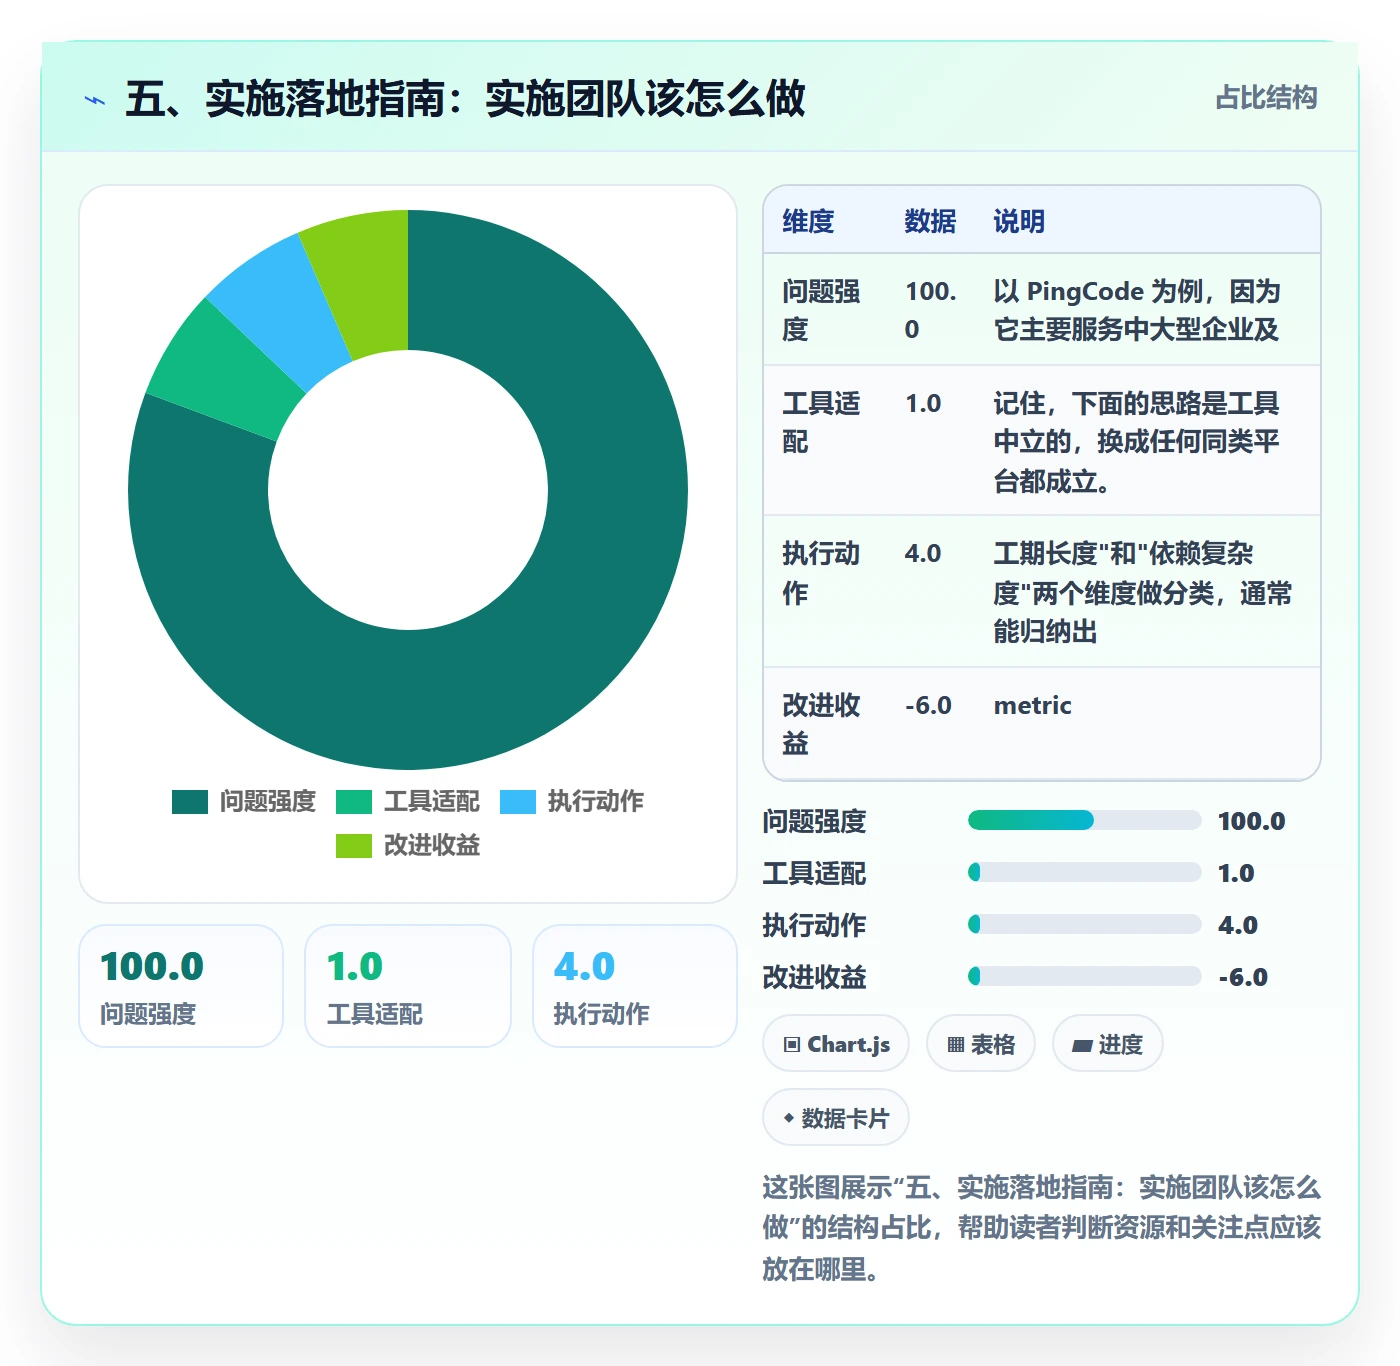Image resolution: width=1400 pixels, height=1366 pixels.
Task: Toggle the 执行动作 legend entry
Action: tap(572, 801)
